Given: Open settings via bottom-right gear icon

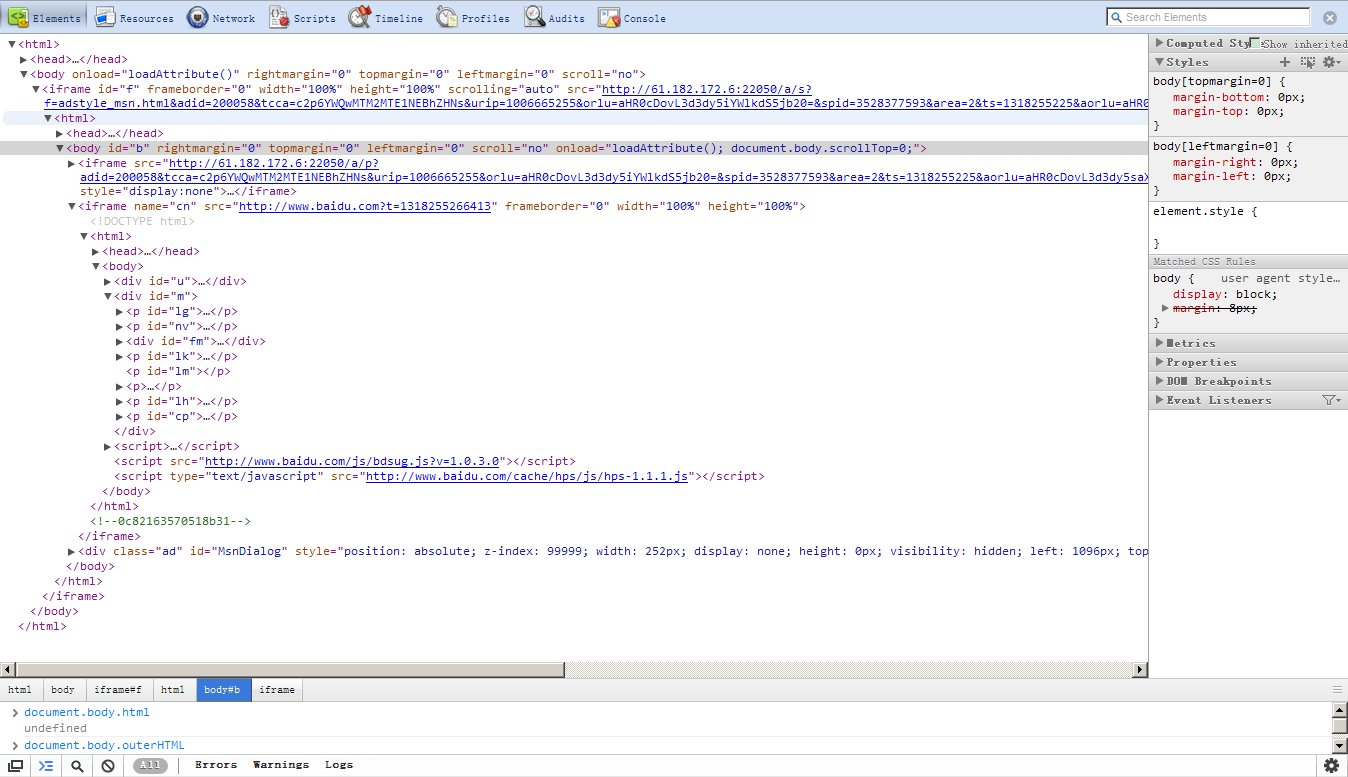Looking at the screenshot, I should (1331, 766).
